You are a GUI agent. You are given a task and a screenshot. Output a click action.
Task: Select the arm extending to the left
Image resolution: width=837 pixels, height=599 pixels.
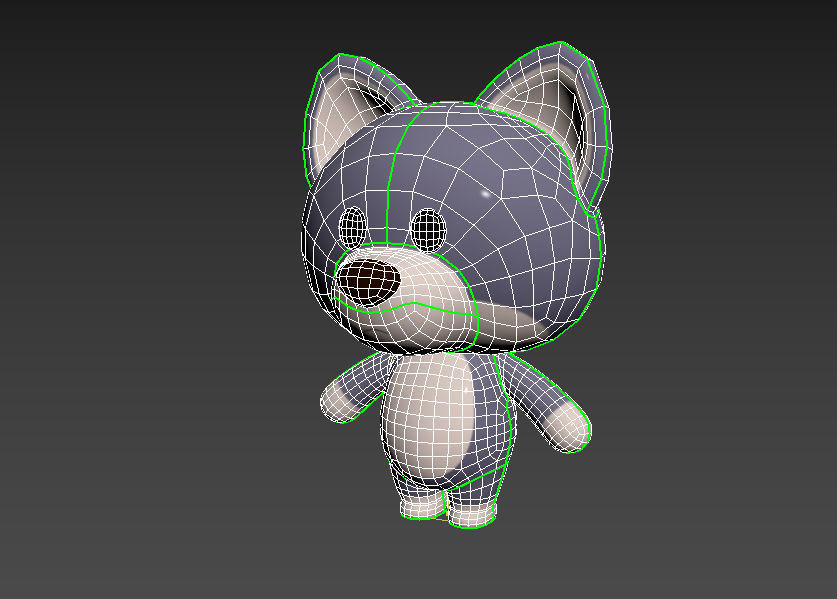tap(354, 389)
